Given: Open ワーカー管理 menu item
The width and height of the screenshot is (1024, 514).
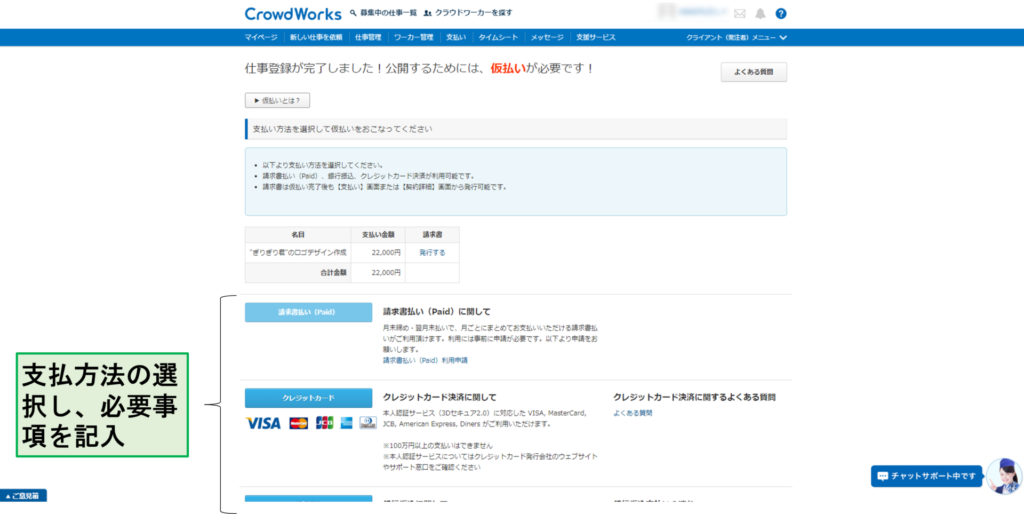Looking at the screenshot, I should click(x=413, y=37).
